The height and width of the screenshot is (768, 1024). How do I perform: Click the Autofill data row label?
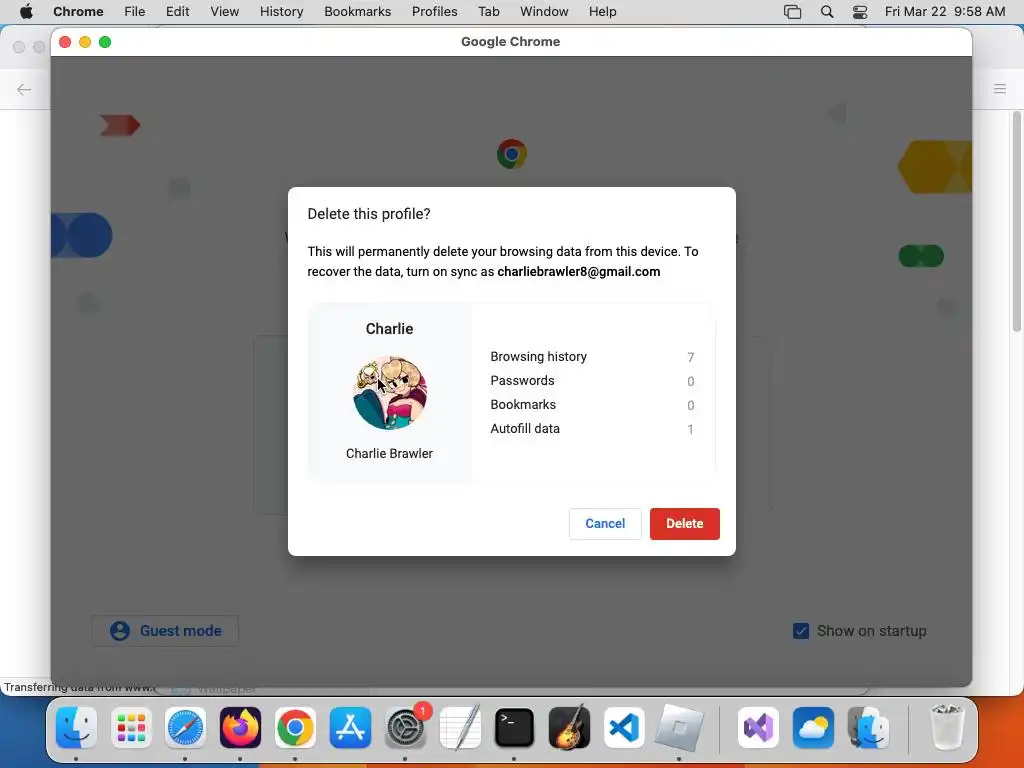[525, 429]
